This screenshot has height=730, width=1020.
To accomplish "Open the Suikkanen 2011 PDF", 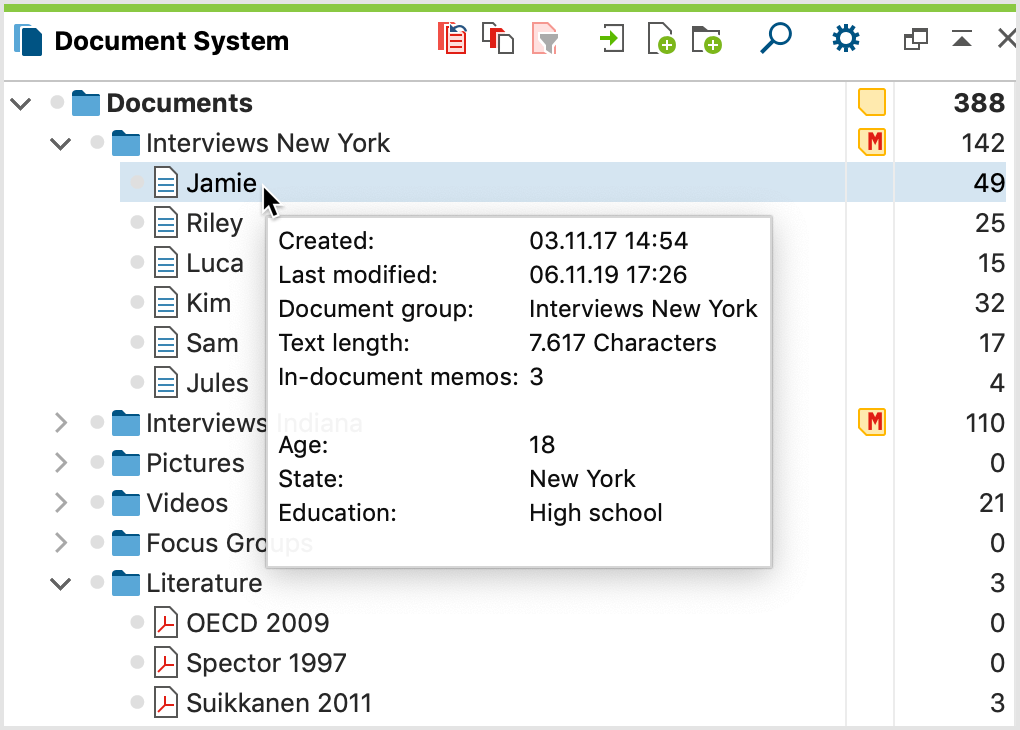I will 279,703.
